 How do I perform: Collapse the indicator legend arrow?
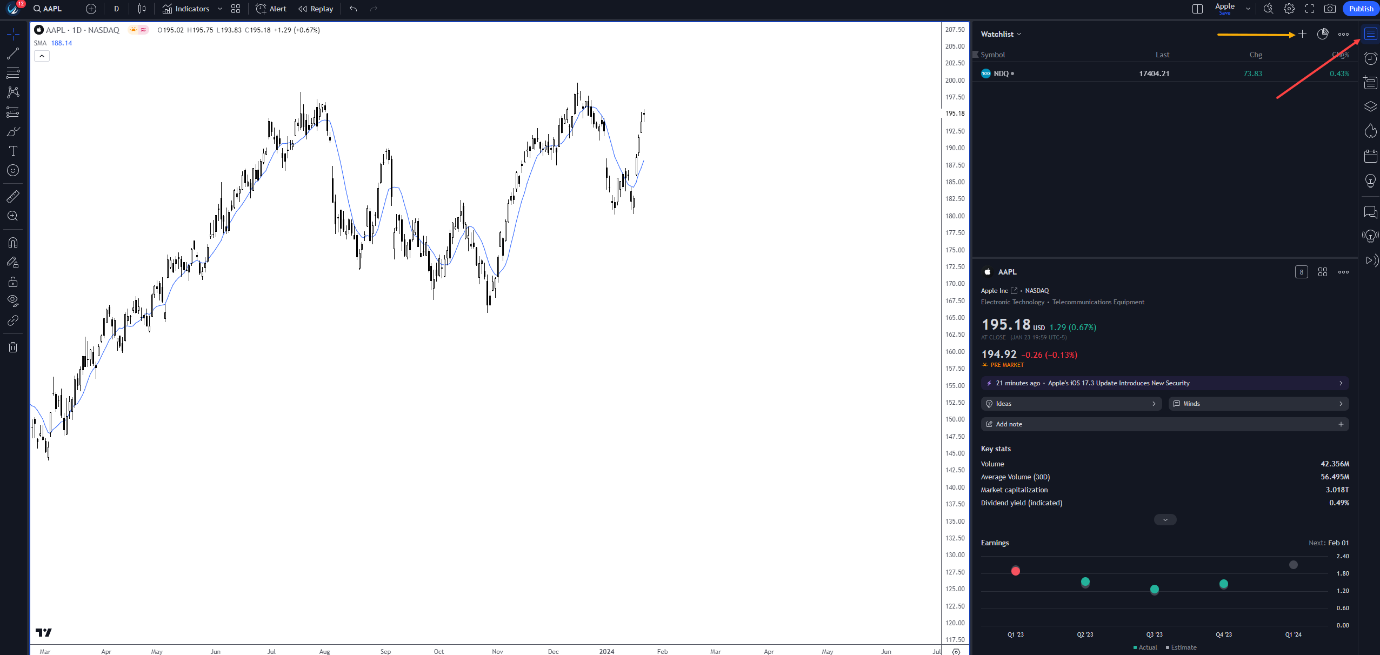tap(41, 56)
